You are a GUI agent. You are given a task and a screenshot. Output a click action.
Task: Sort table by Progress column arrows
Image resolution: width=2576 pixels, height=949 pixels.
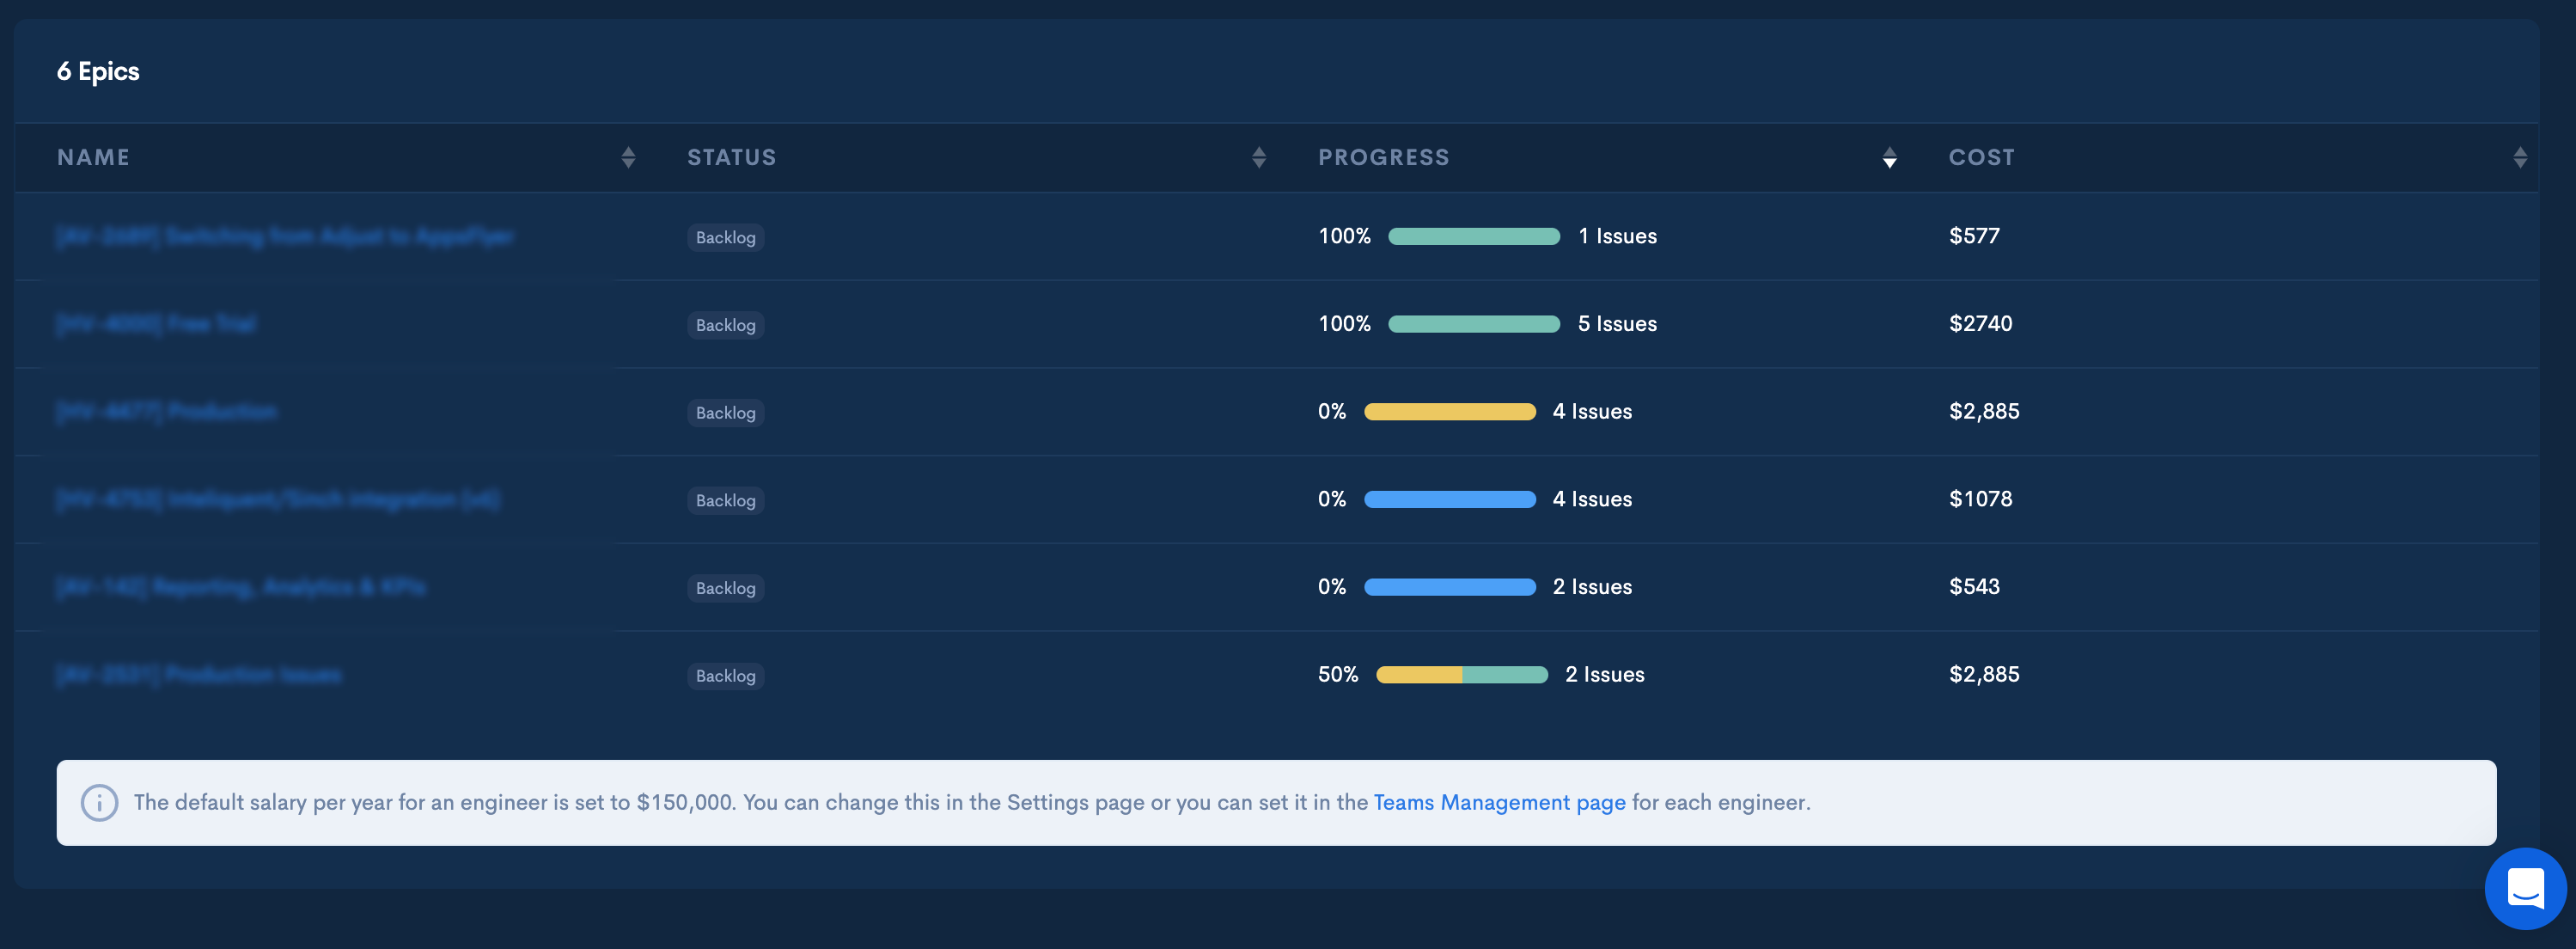coord(1889,157)
